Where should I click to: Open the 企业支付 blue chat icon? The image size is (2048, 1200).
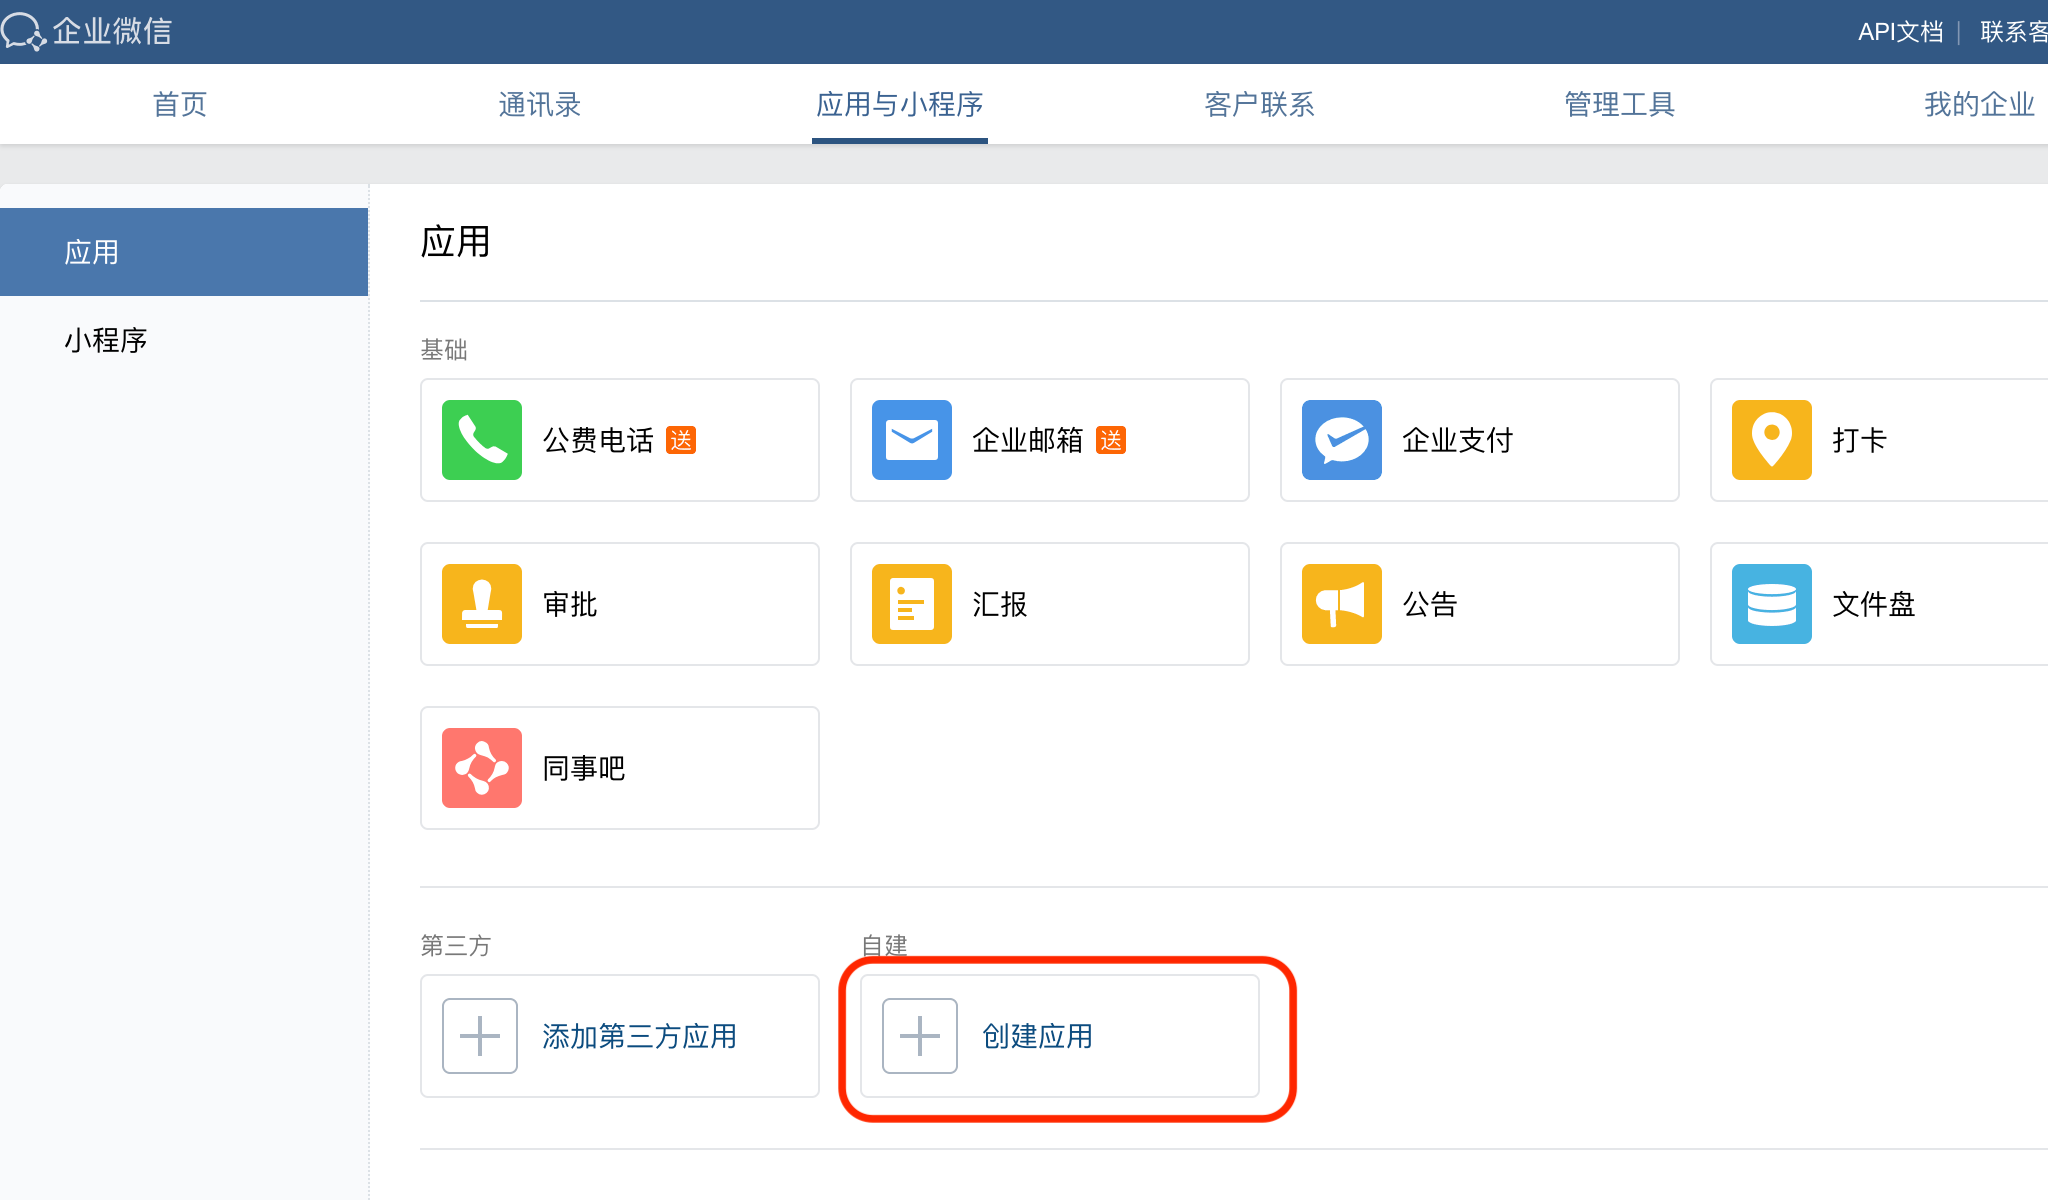(x=1342, y=440)
